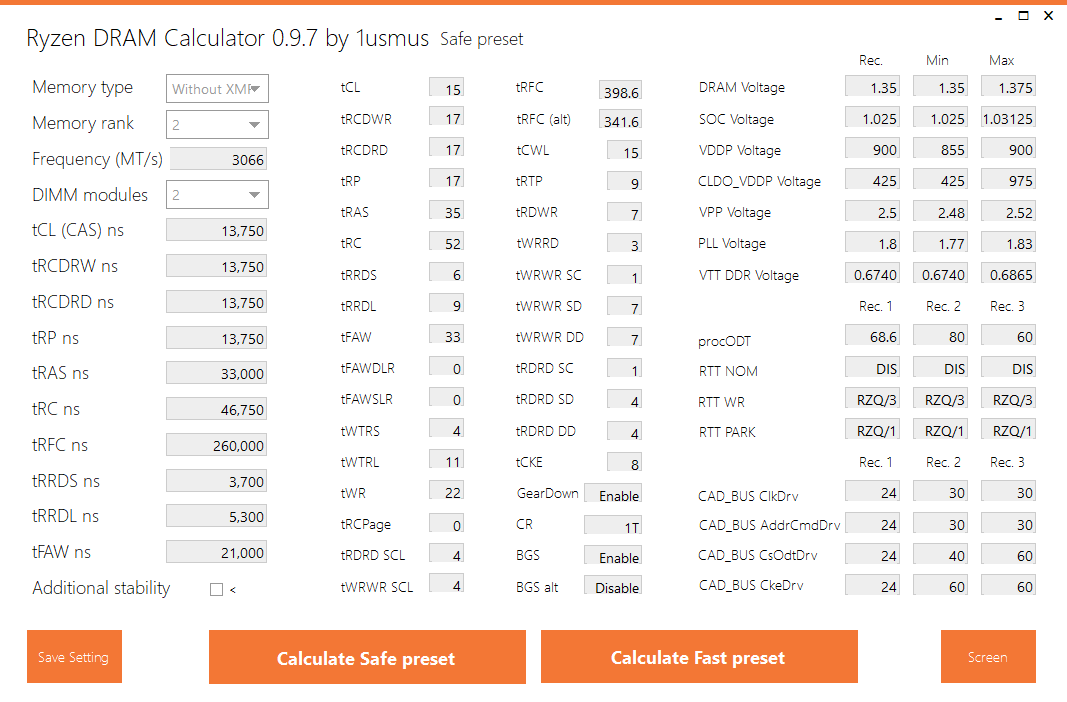The image size is (1067, 702).
Task: Expand the Memory rank dropdown
Action: (x=218, y=124)
